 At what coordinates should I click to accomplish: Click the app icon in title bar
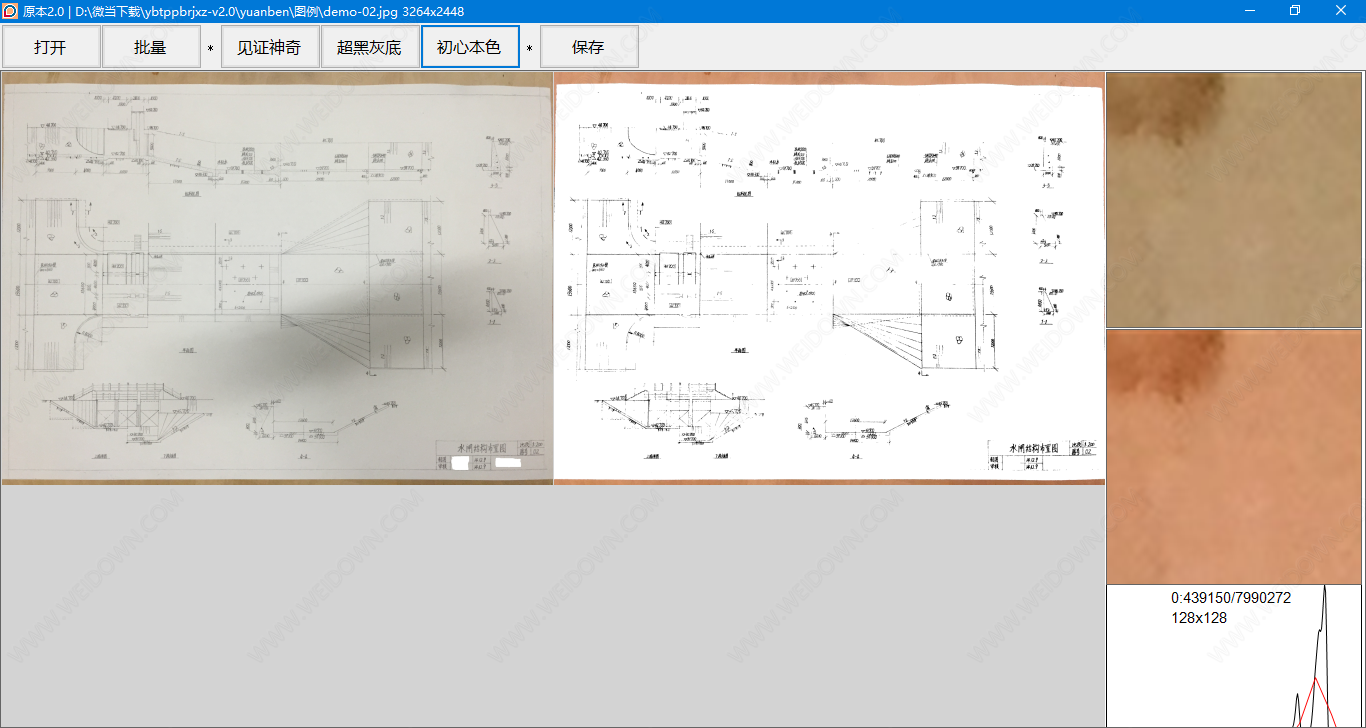tap(10, 11)
